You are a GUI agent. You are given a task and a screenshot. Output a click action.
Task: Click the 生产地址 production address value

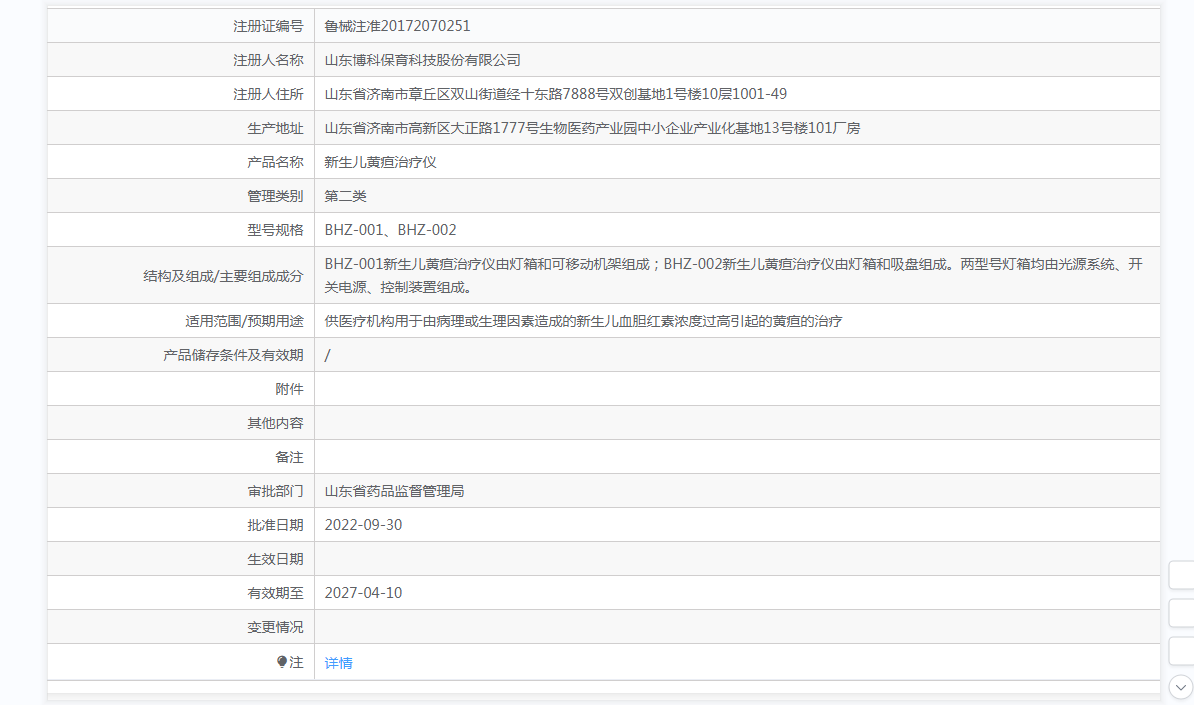click(592, 128)
